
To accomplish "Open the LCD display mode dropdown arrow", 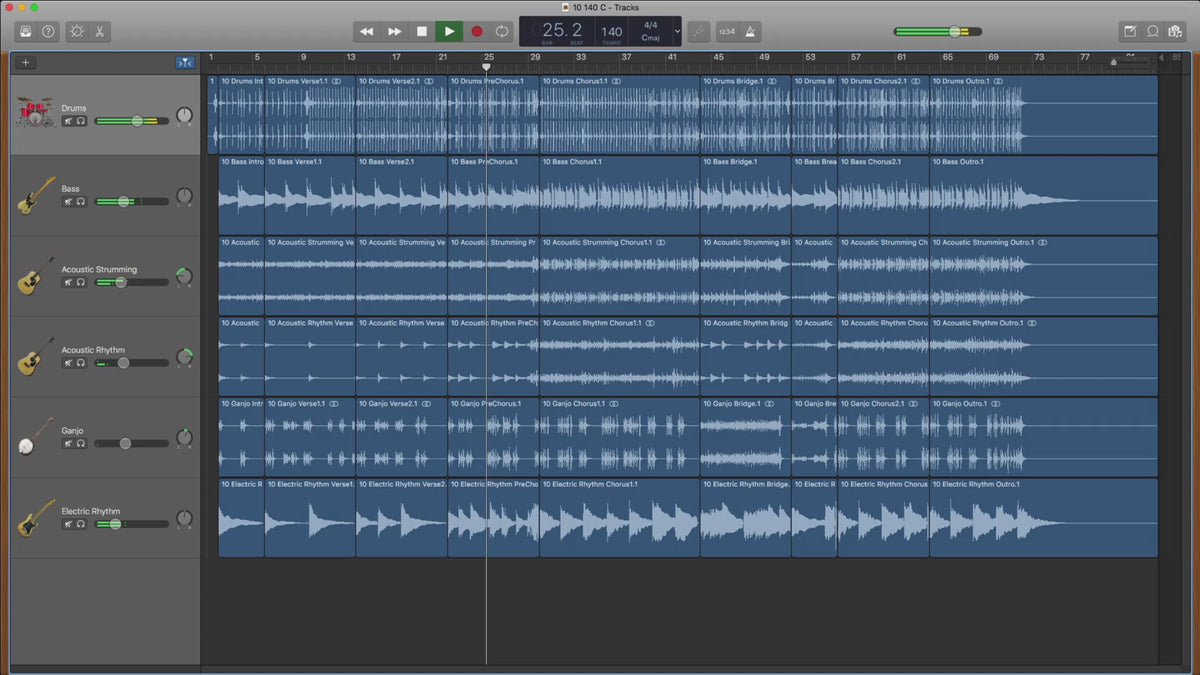I will pos(677,31).
